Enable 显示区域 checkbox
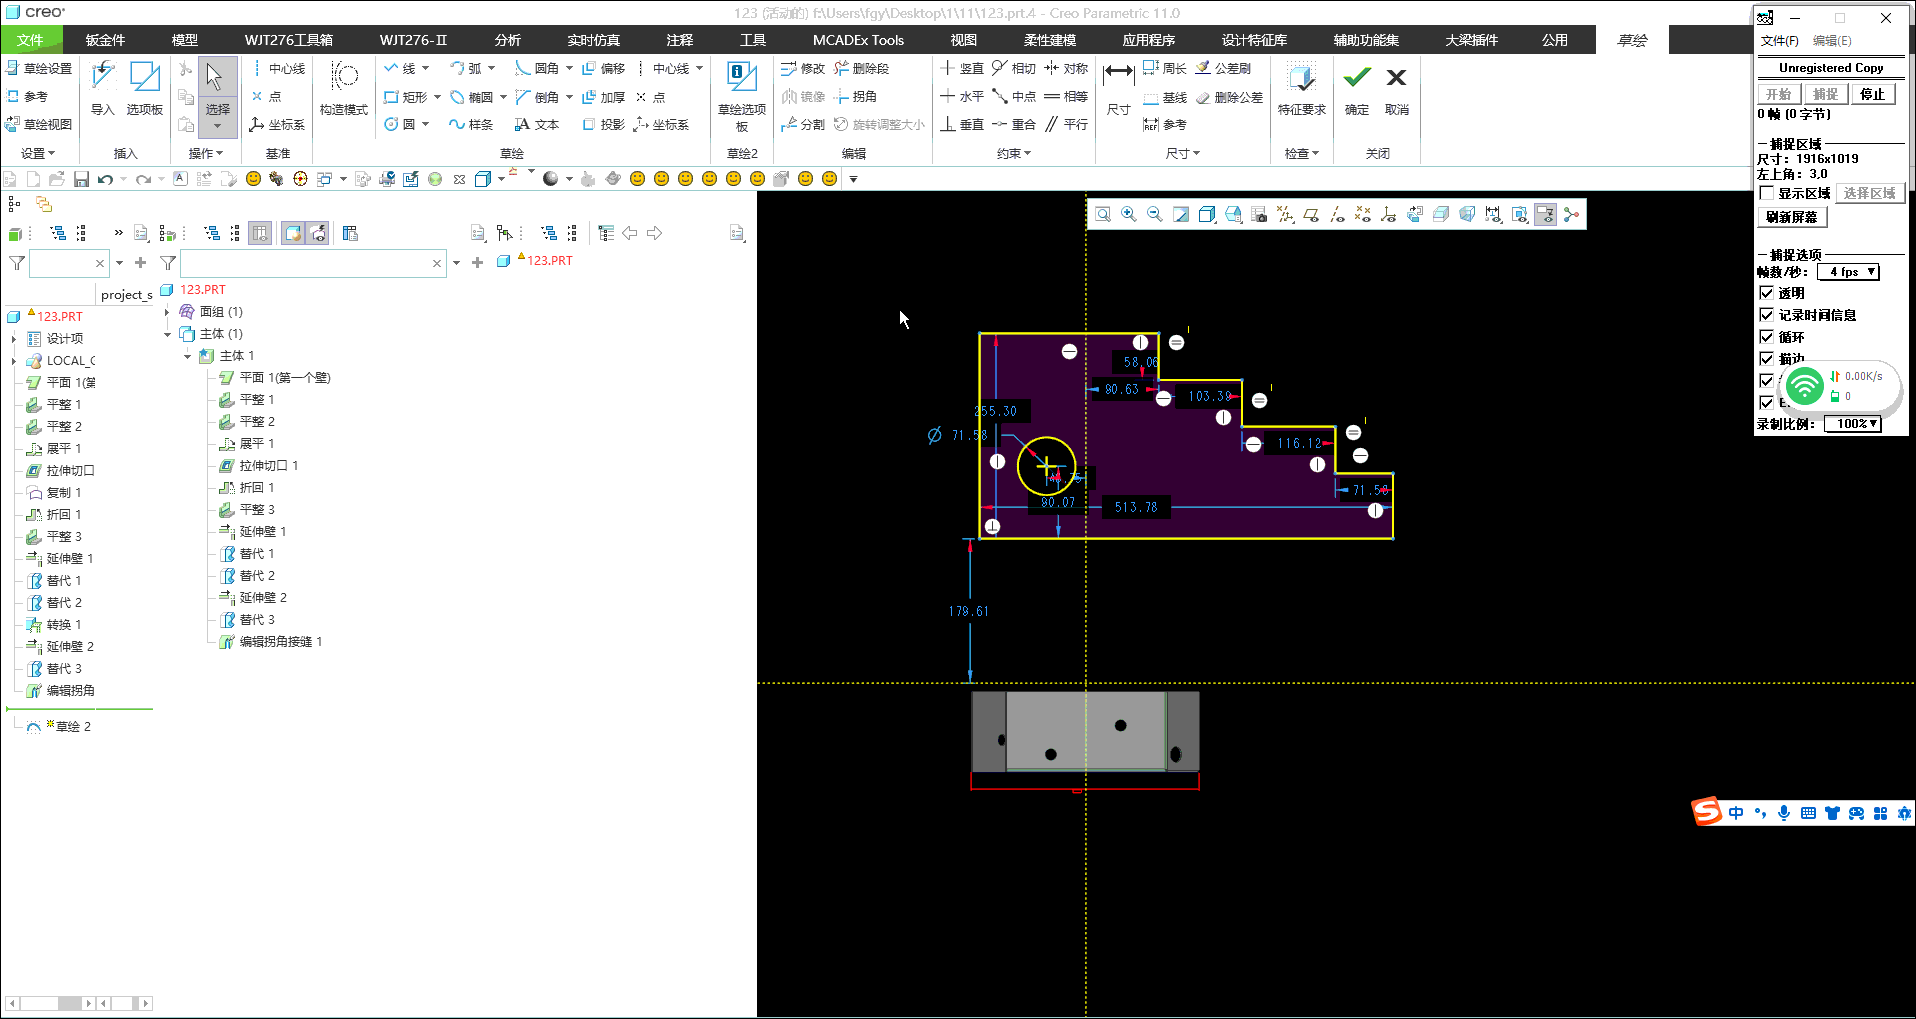 1767,193
